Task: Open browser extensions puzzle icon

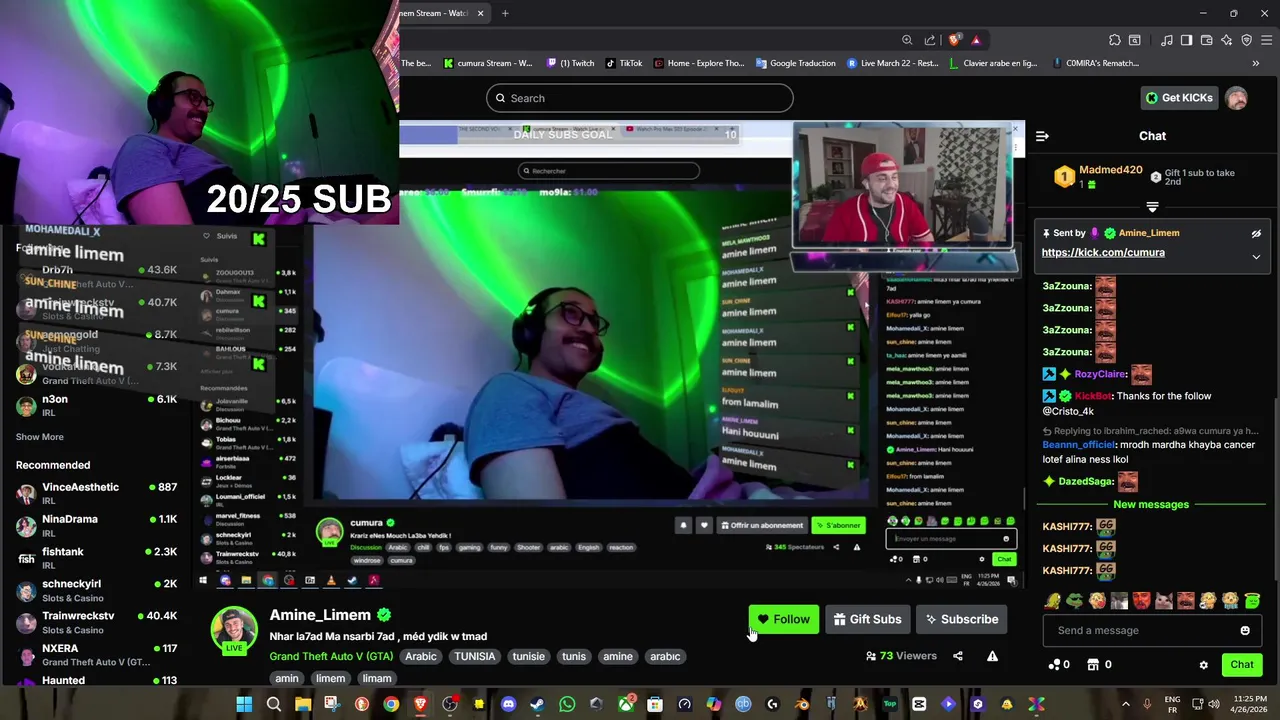Action: click(1115, 40)
